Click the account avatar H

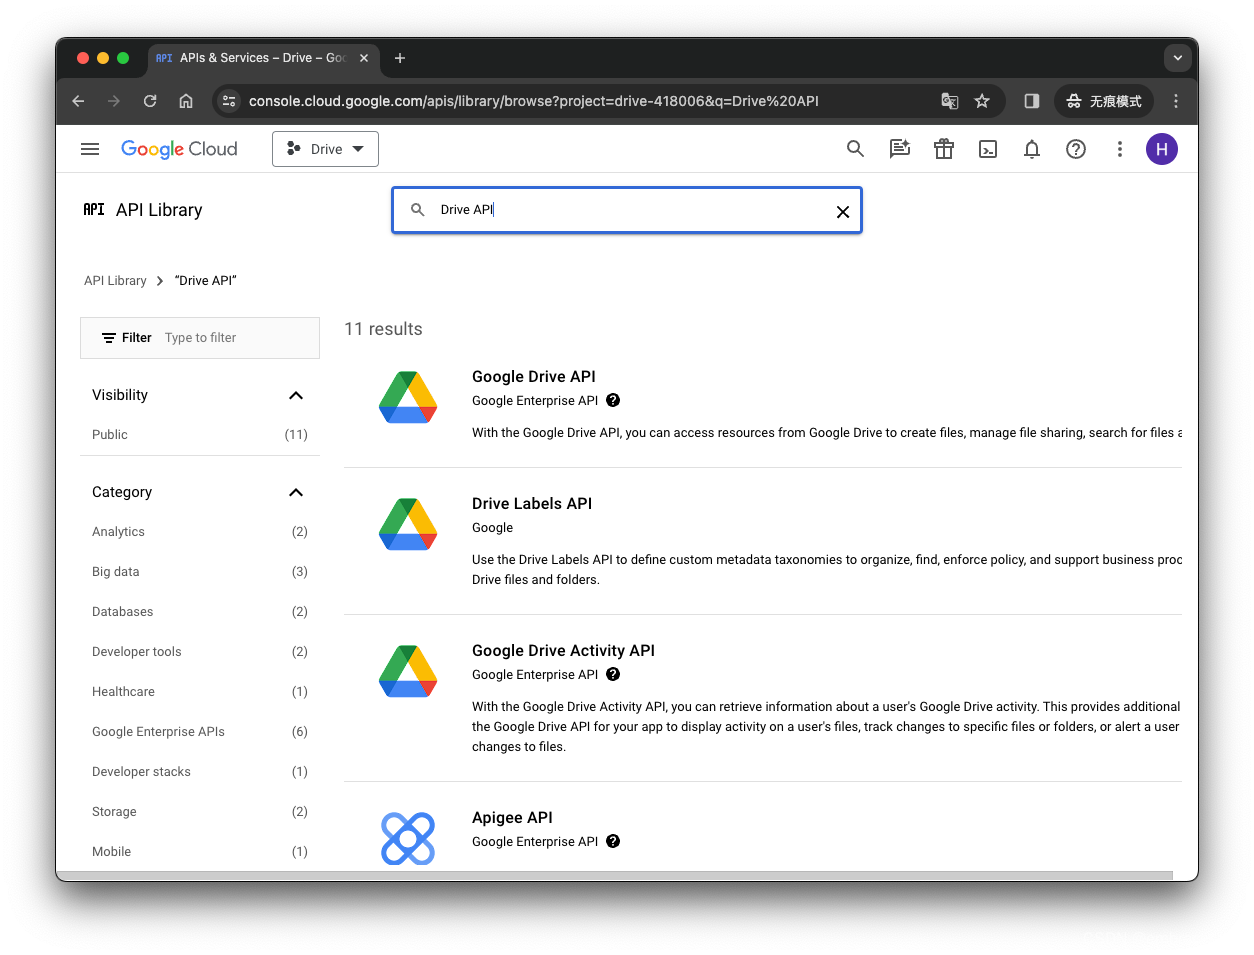click(x=1162, y=149)
